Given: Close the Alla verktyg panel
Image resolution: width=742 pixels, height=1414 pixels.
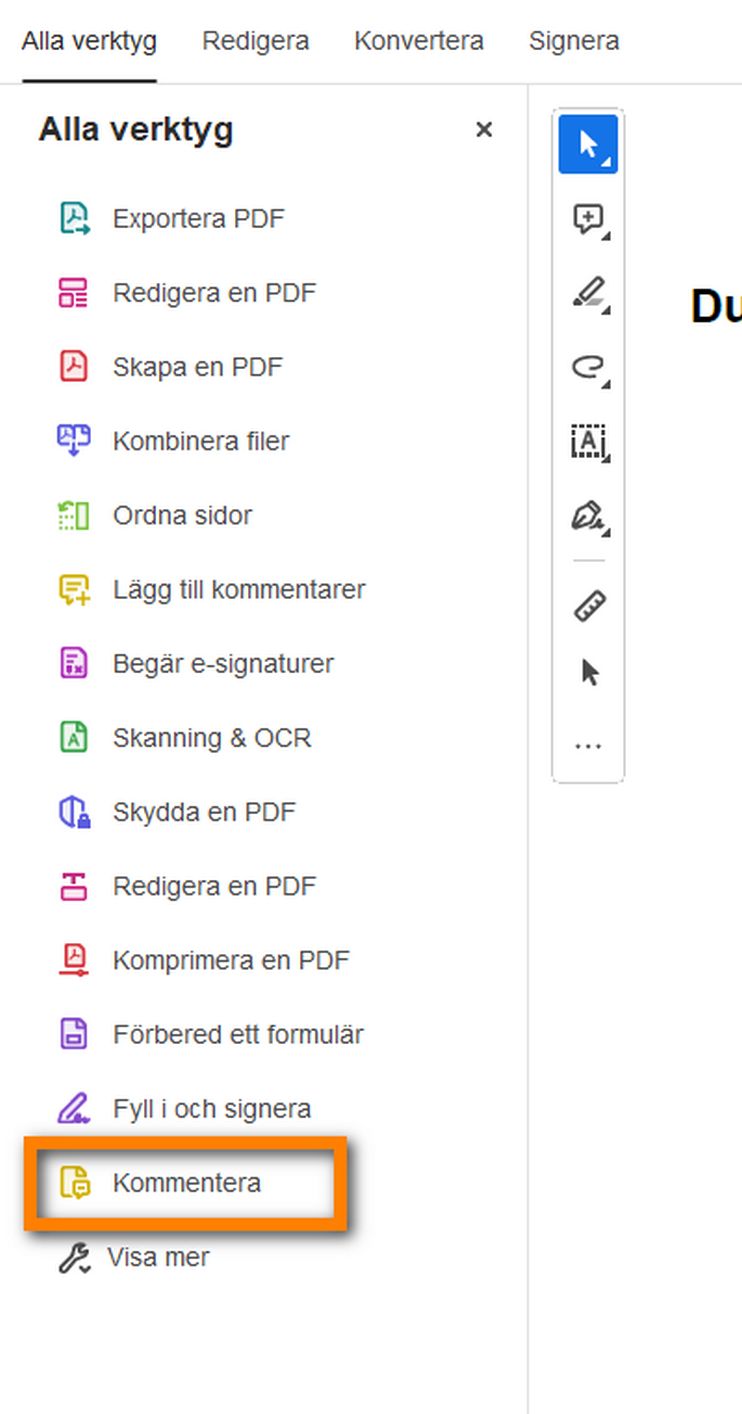Looking at the screenshot, I should [484, 129].
